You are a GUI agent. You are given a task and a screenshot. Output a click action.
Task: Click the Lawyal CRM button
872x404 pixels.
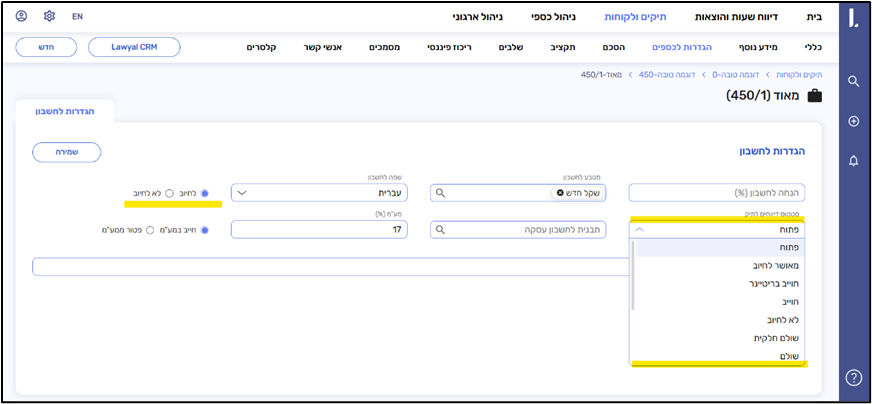point(134,47)
